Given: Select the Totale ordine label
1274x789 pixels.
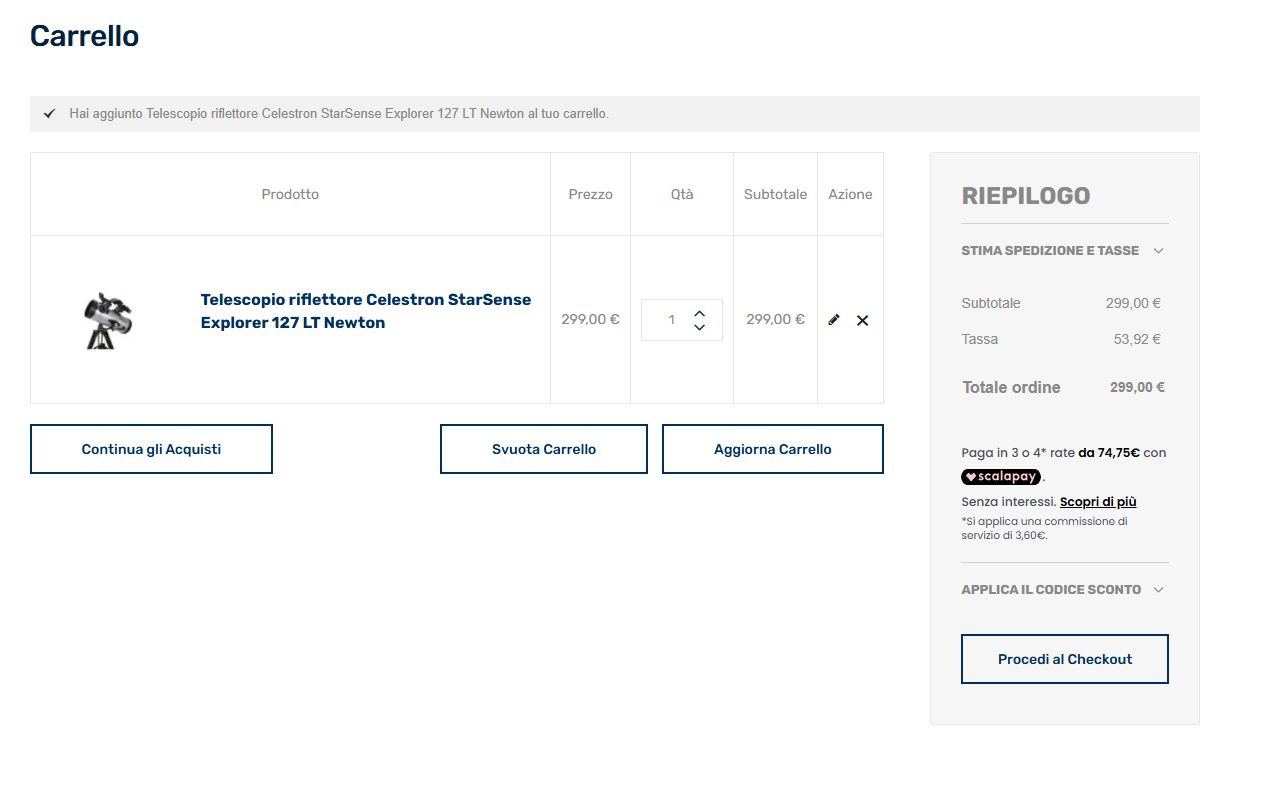Looking at the screenshot, I should pyautogui.click(x=1011, y=387).
